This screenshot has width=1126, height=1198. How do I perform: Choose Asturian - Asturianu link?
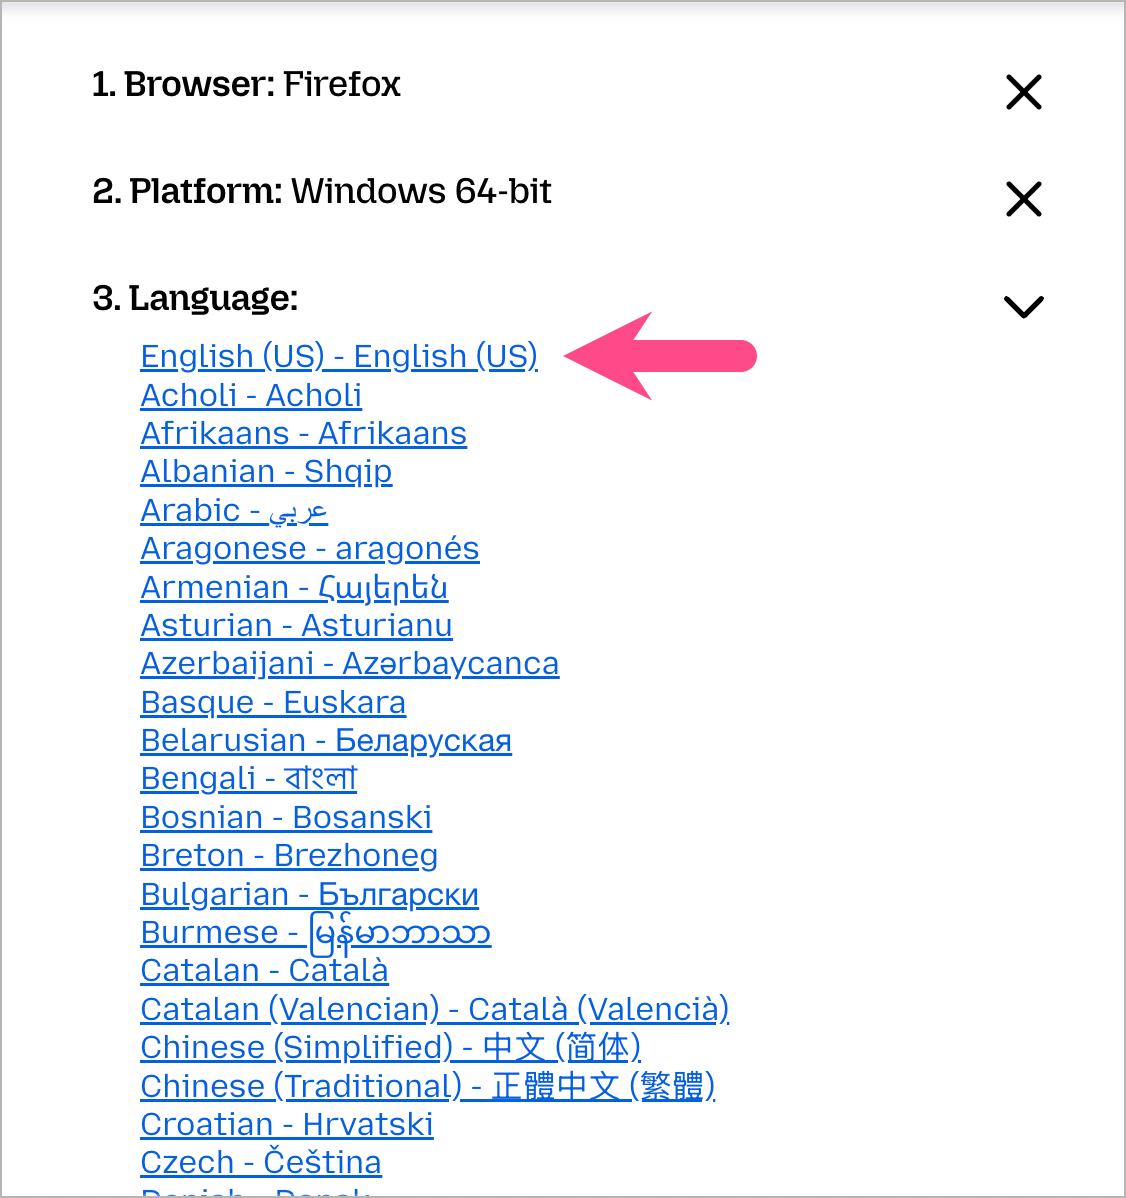tap(296, 625)
